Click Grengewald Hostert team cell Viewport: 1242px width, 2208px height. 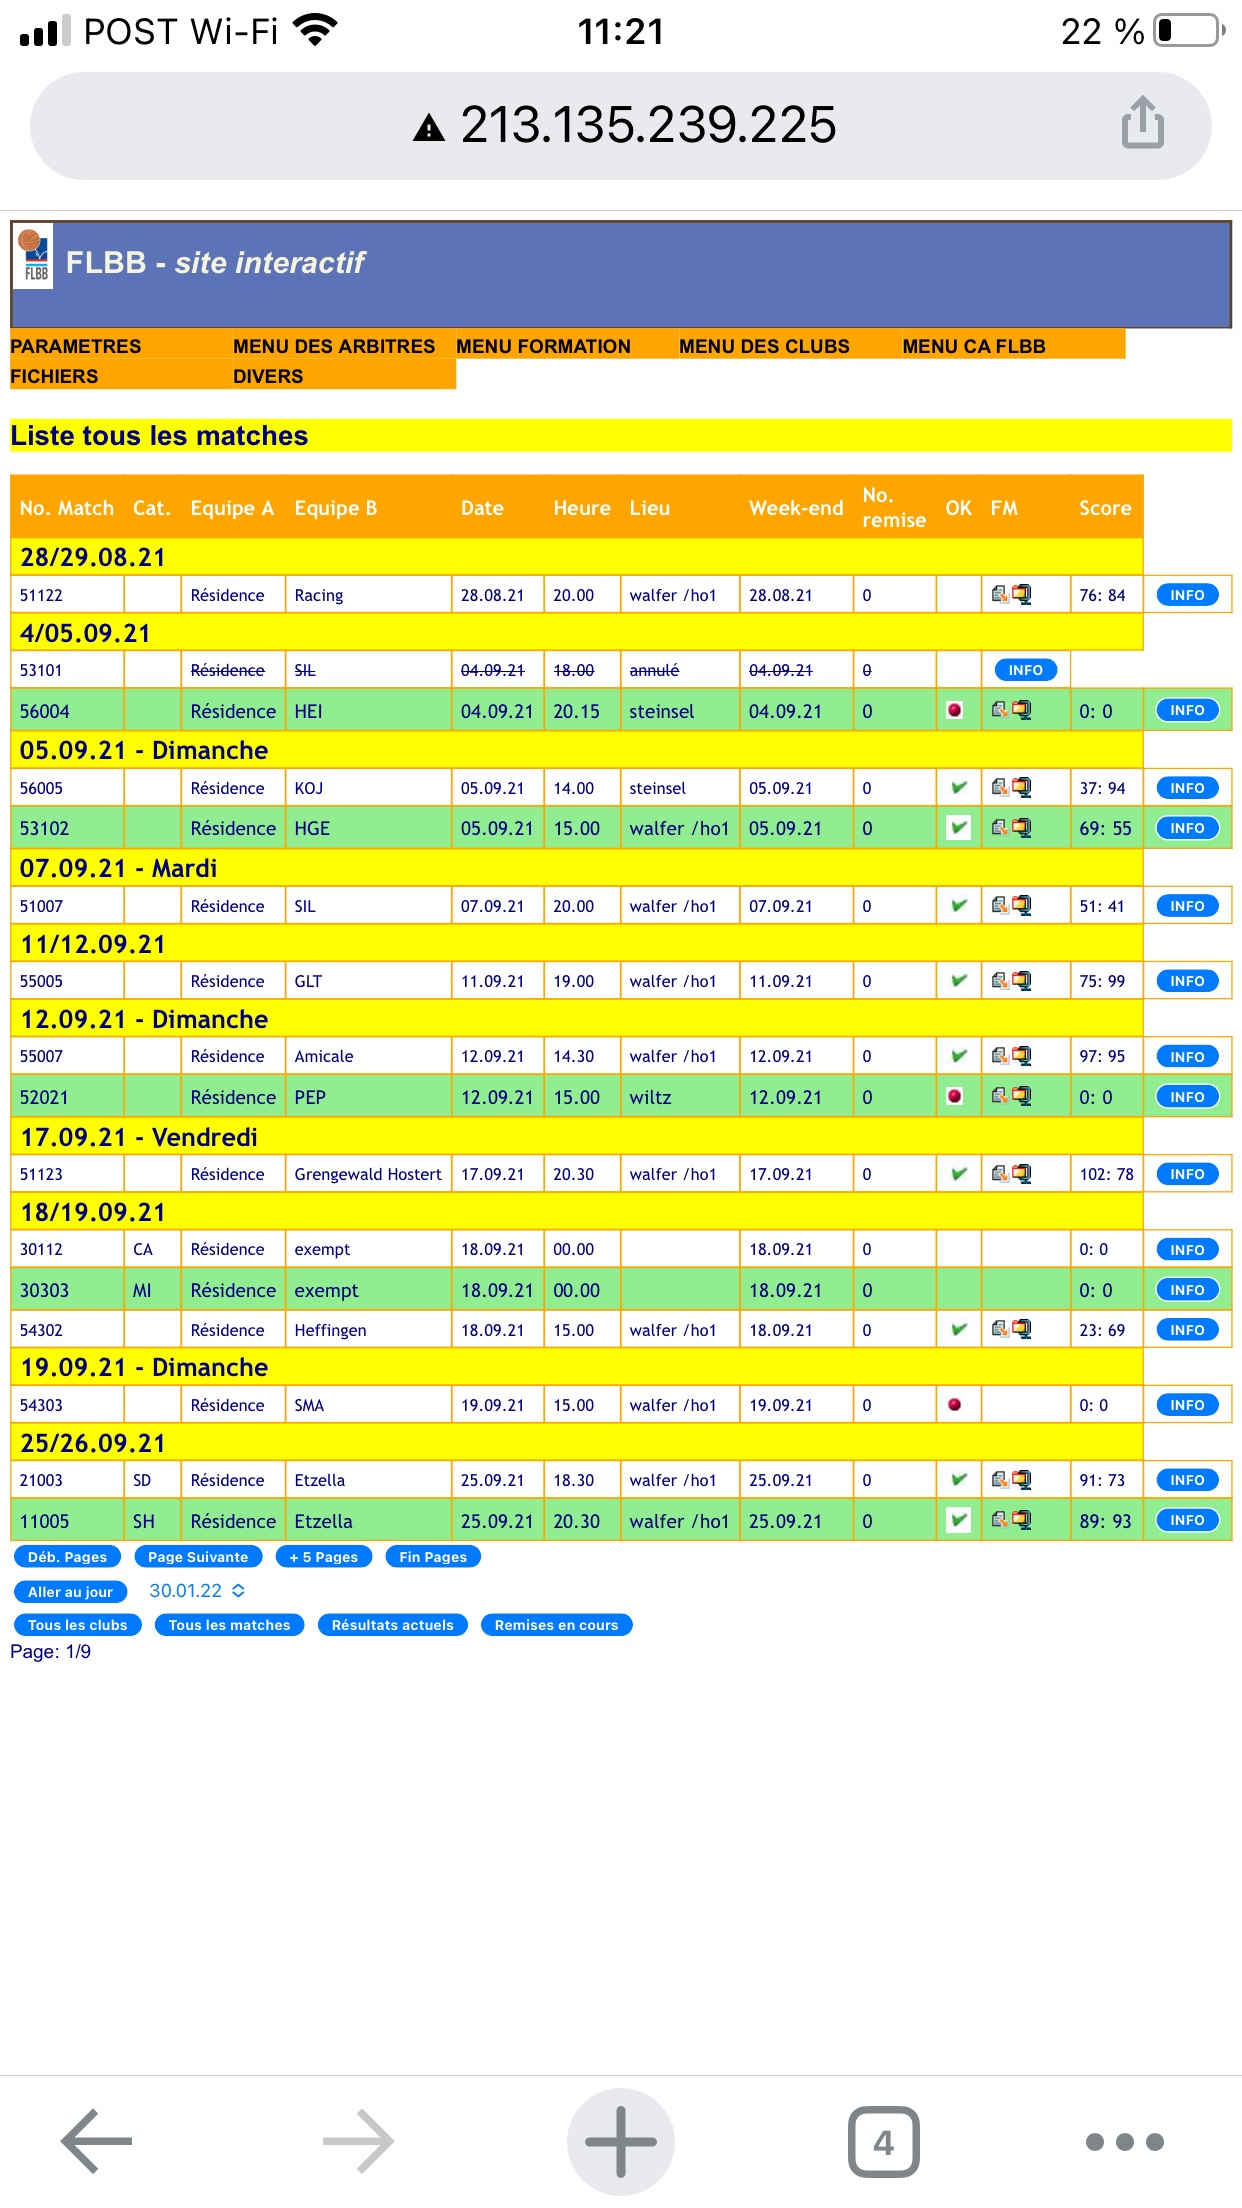click(x=368, y=1174)
